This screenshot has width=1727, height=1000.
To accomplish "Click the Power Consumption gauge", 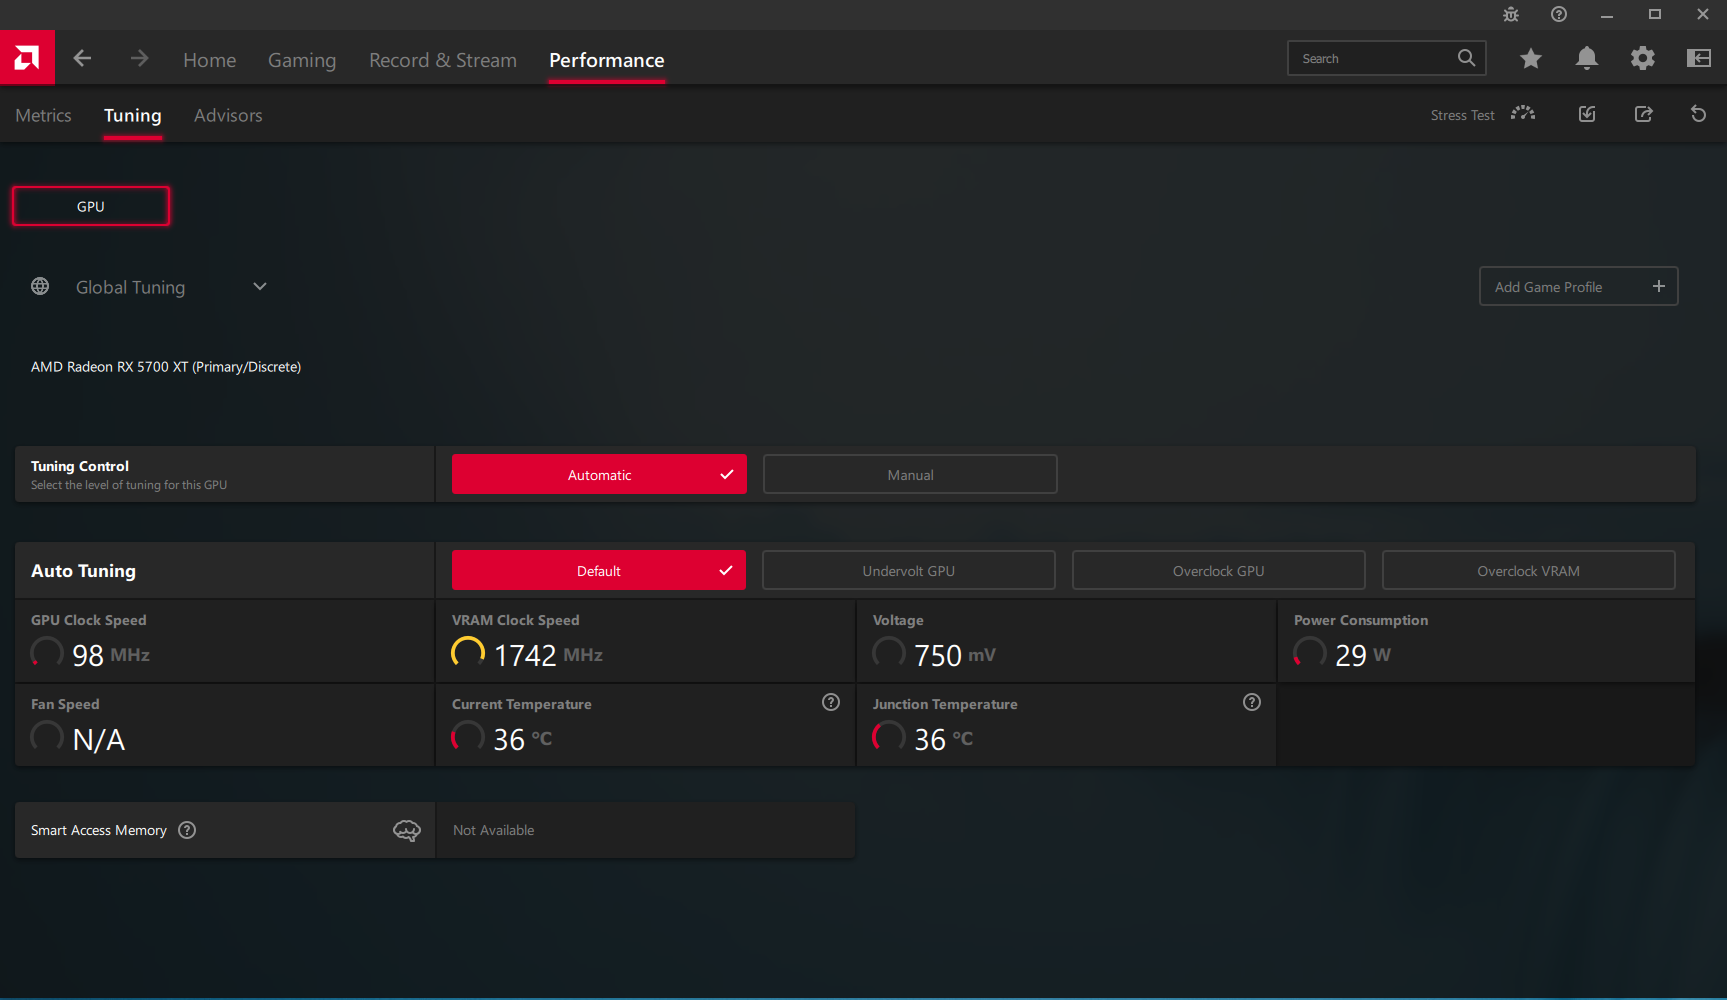I will (x=1310, y=652).
